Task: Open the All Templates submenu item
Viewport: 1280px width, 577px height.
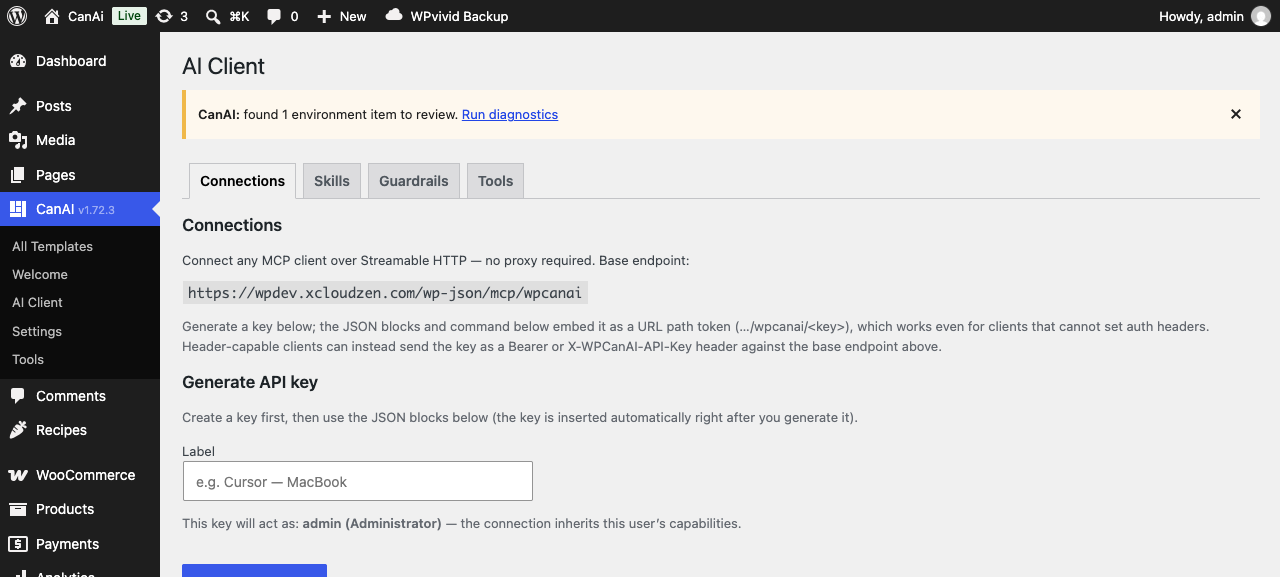Action: click(x=52, y=246)
